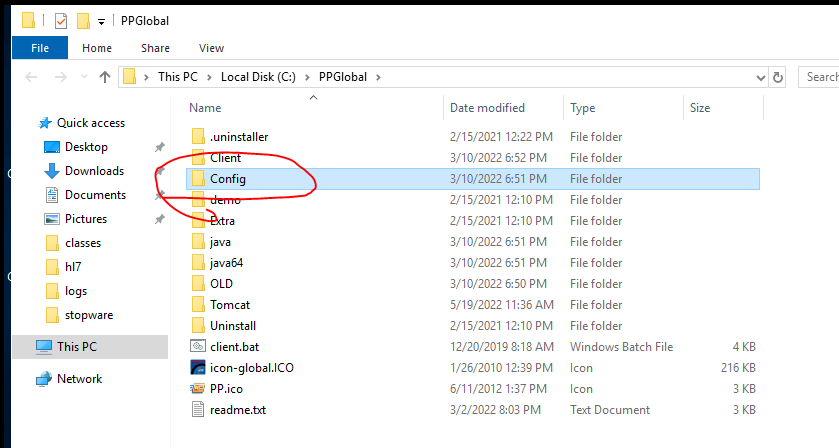Select the Client folder
The width and height of the screenshot is (839, 448).
(225, 158)
